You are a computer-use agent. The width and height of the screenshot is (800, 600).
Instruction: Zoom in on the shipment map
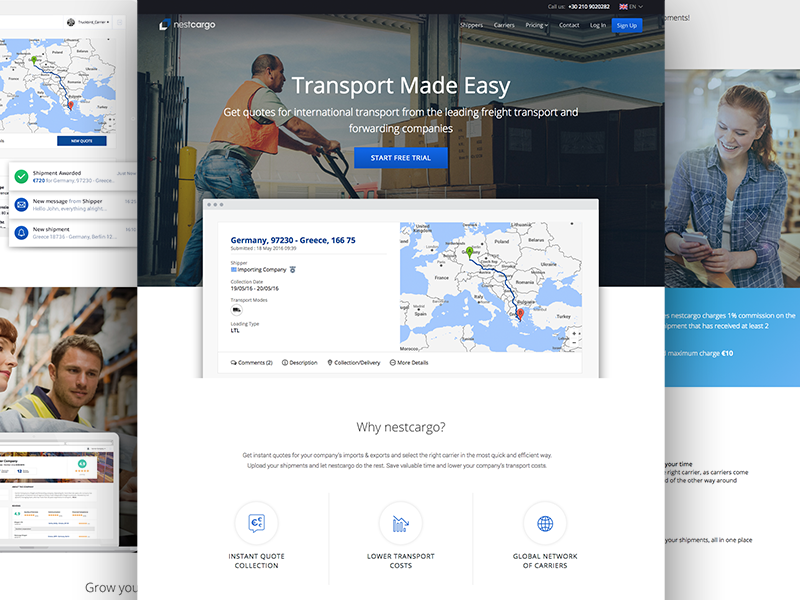pos(574,334)
